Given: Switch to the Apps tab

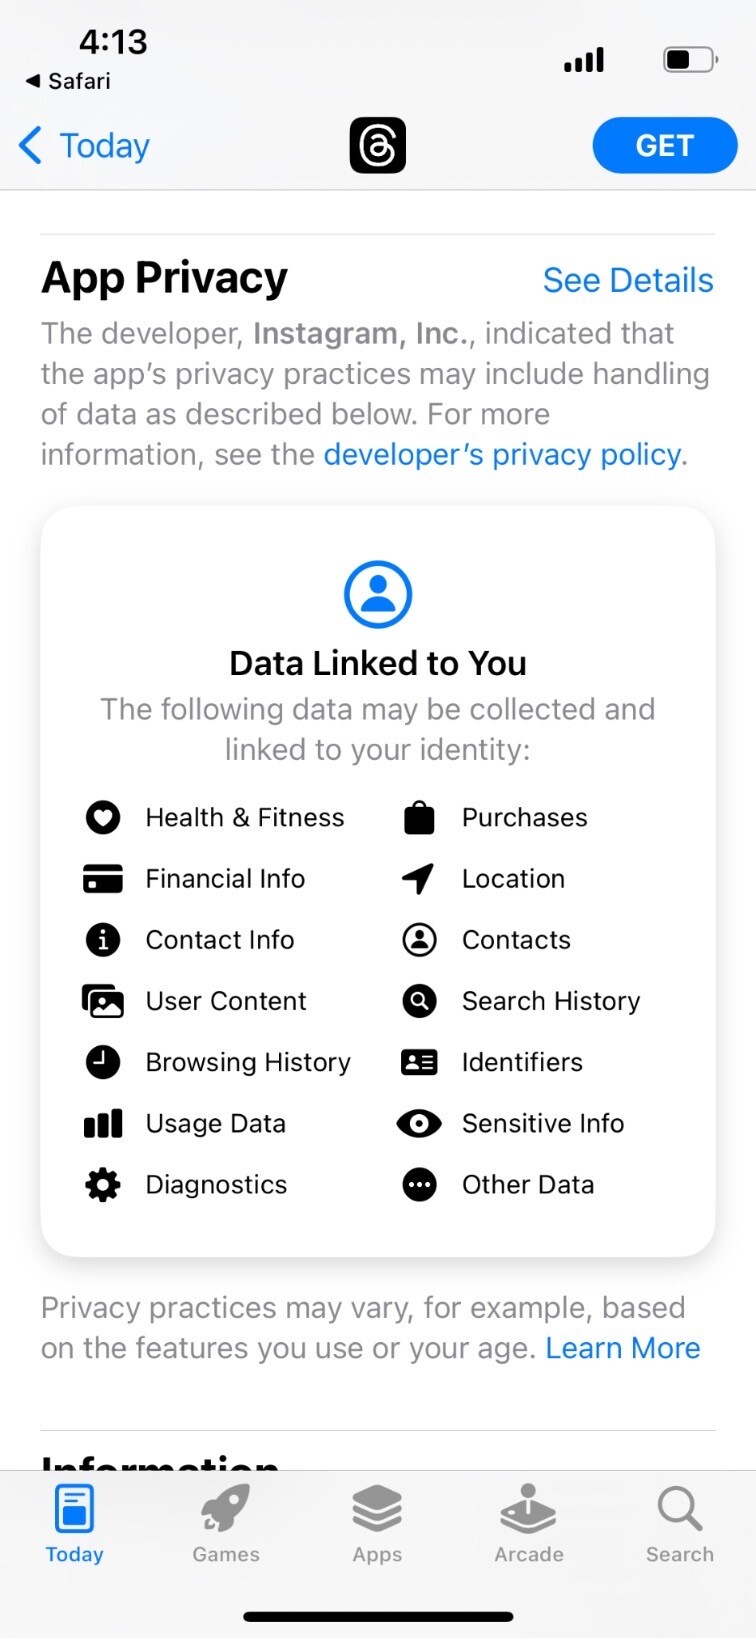Looking at the screenshot, I should coord(377,1524).
